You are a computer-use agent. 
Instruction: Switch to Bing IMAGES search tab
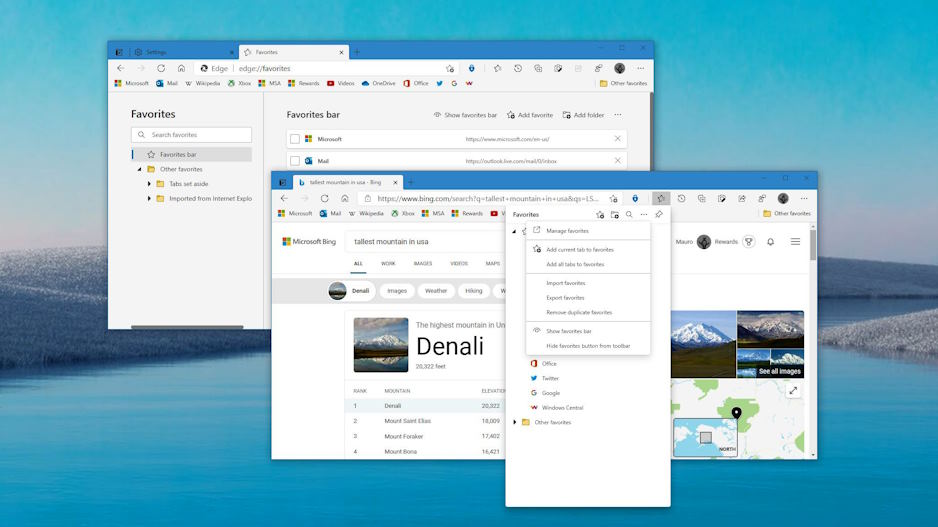(422, 263)
